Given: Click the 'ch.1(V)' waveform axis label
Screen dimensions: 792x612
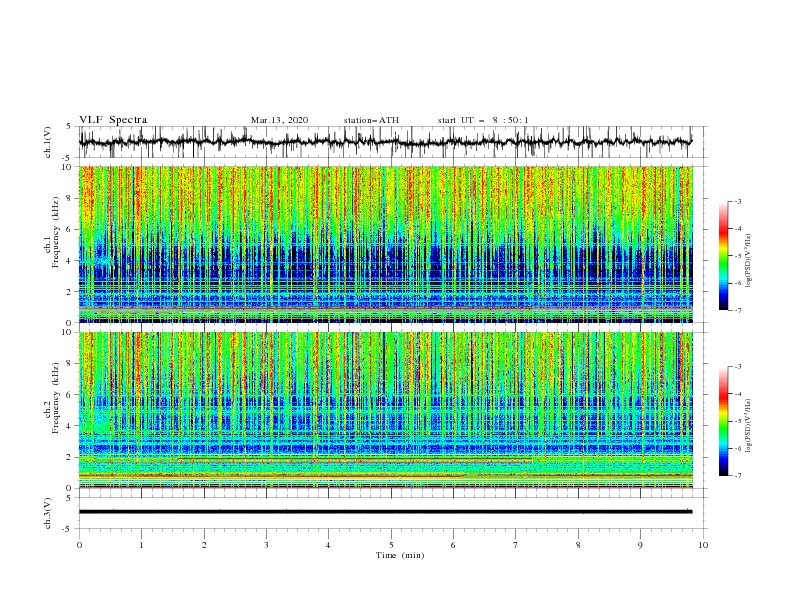Looking at the screenshot, I should coord(48,142).
